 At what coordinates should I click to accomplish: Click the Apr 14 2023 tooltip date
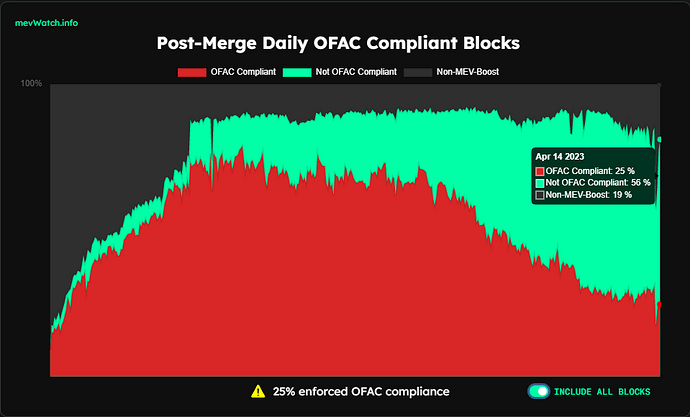(560, 157)
